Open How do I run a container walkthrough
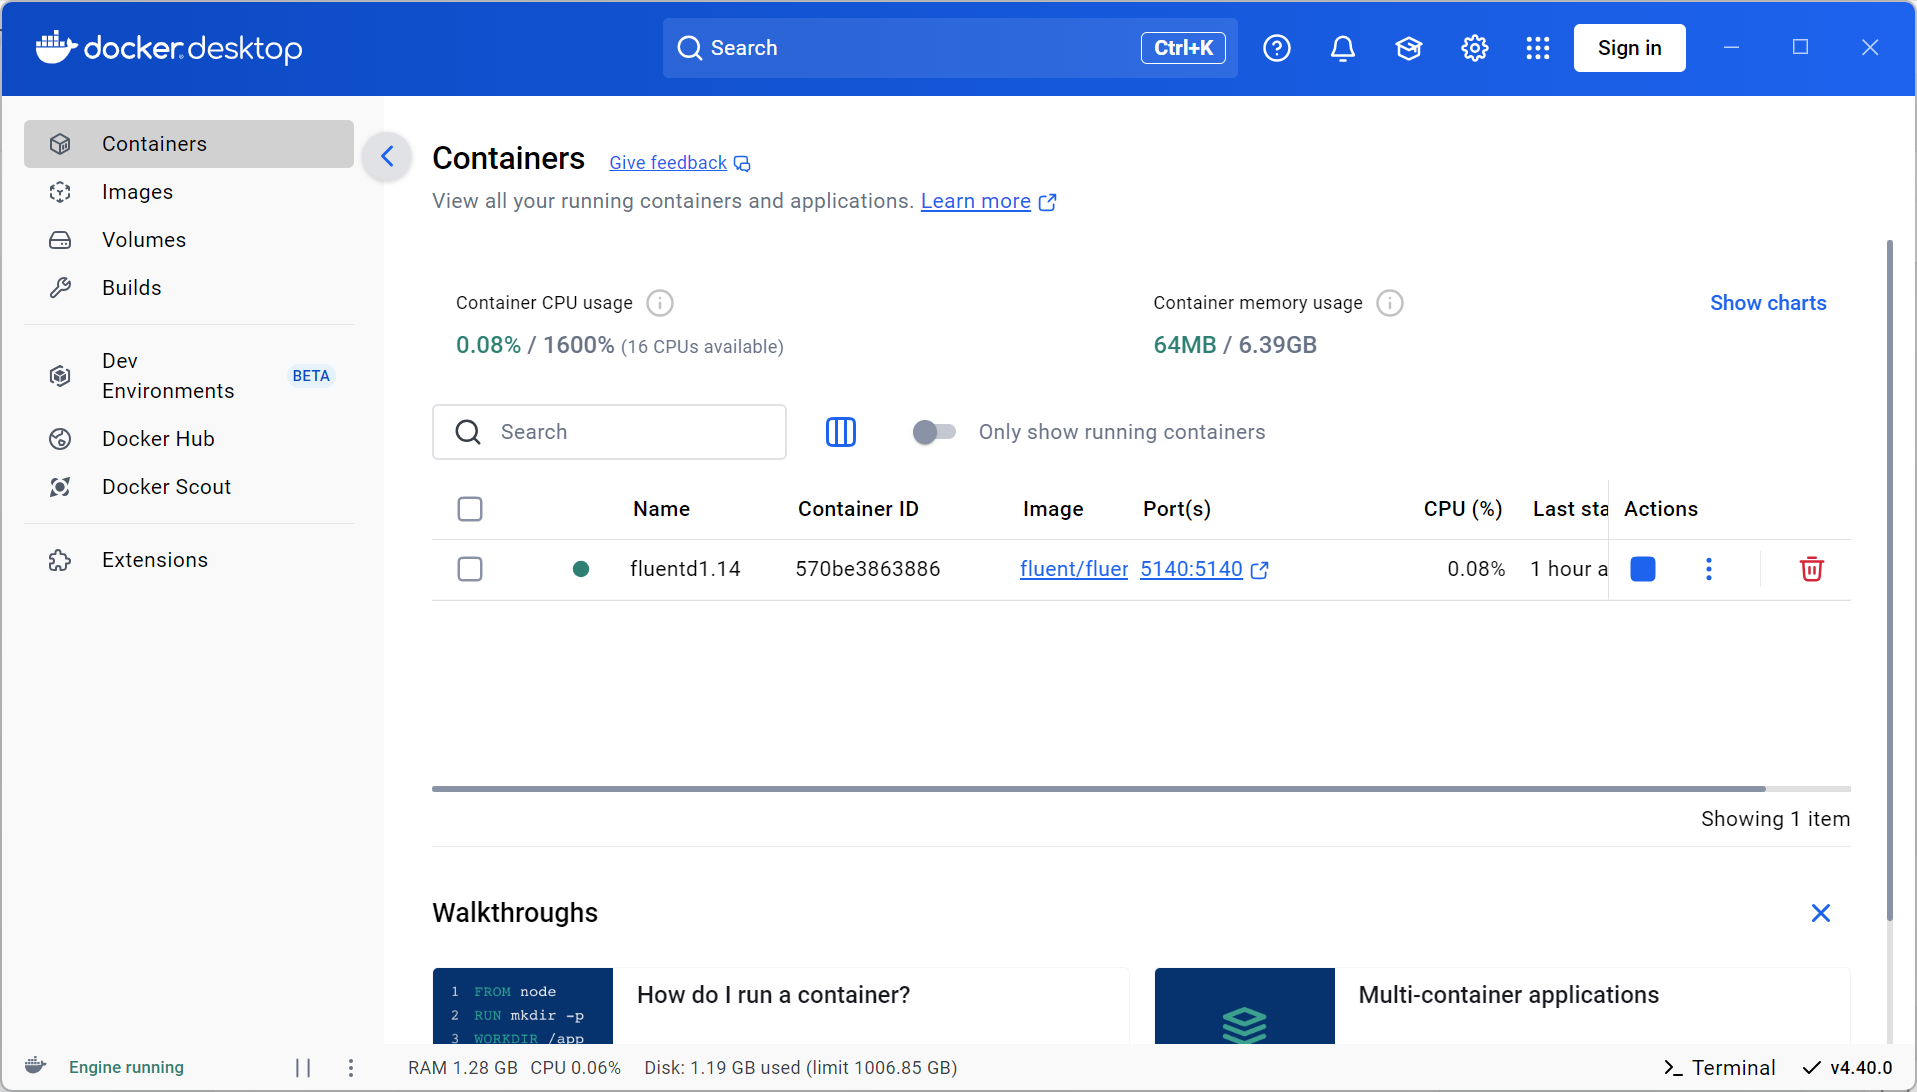This screenshot has width=1917, height=1092. [x=780, y=1006]
